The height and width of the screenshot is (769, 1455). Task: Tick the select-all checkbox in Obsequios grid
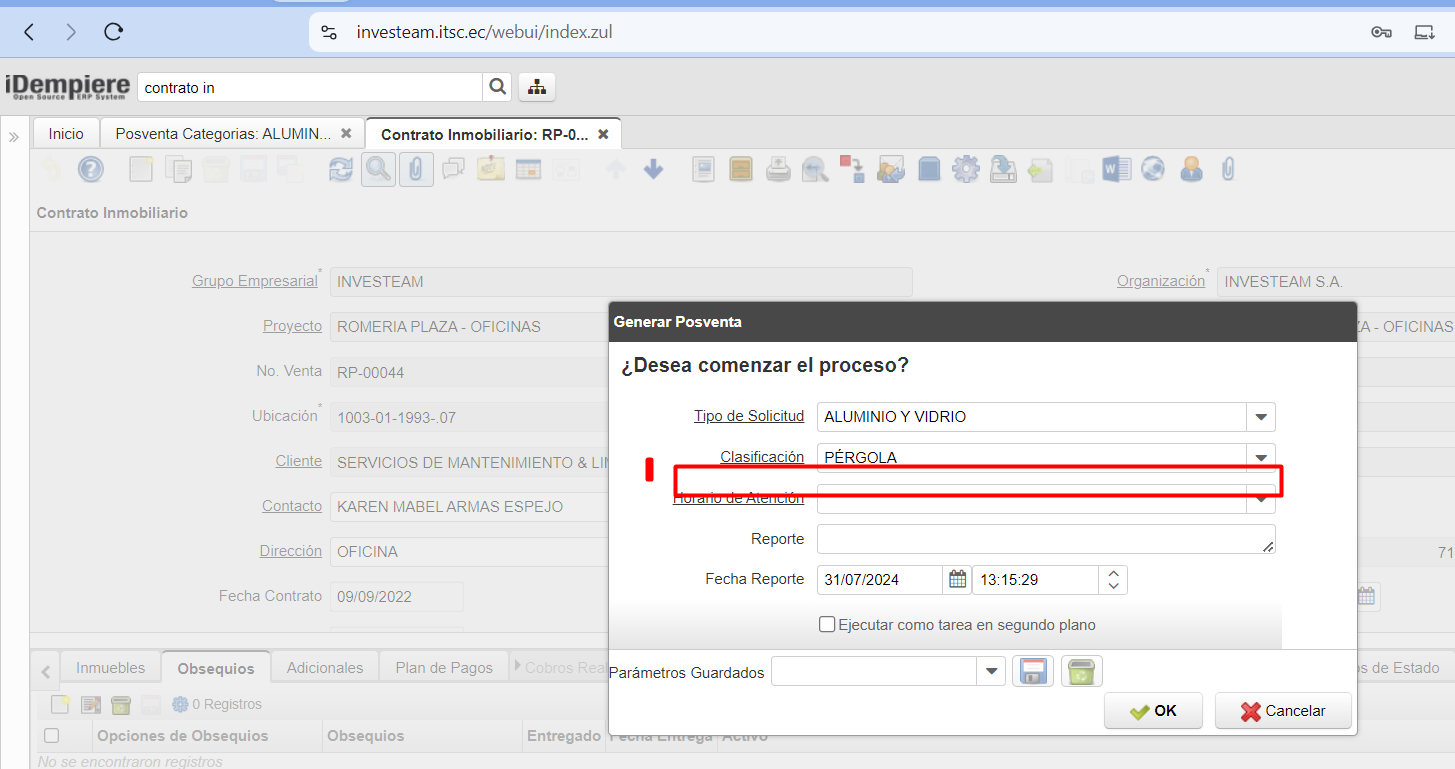point(52,736)
